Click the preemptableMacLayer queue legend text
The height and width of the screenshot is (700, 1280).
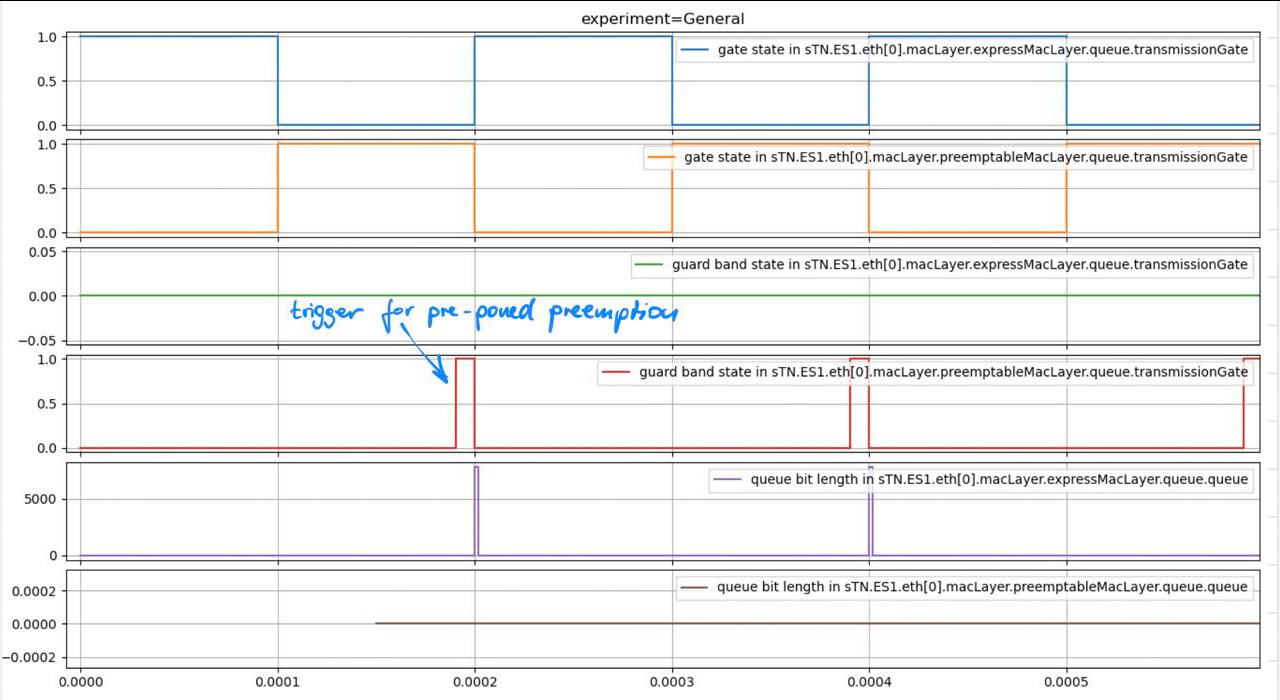coord(980,587)
